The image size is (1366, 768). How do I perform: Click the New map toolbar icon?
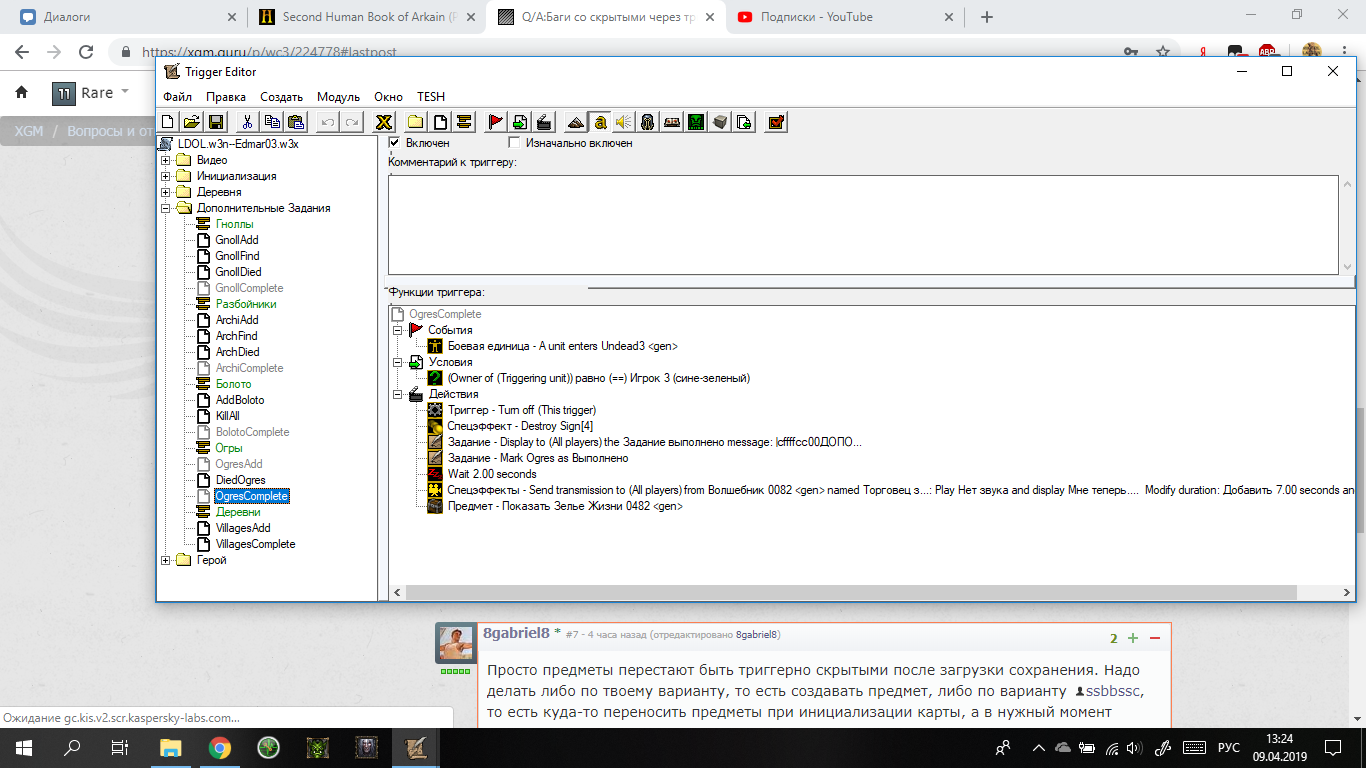pos(168,122)
